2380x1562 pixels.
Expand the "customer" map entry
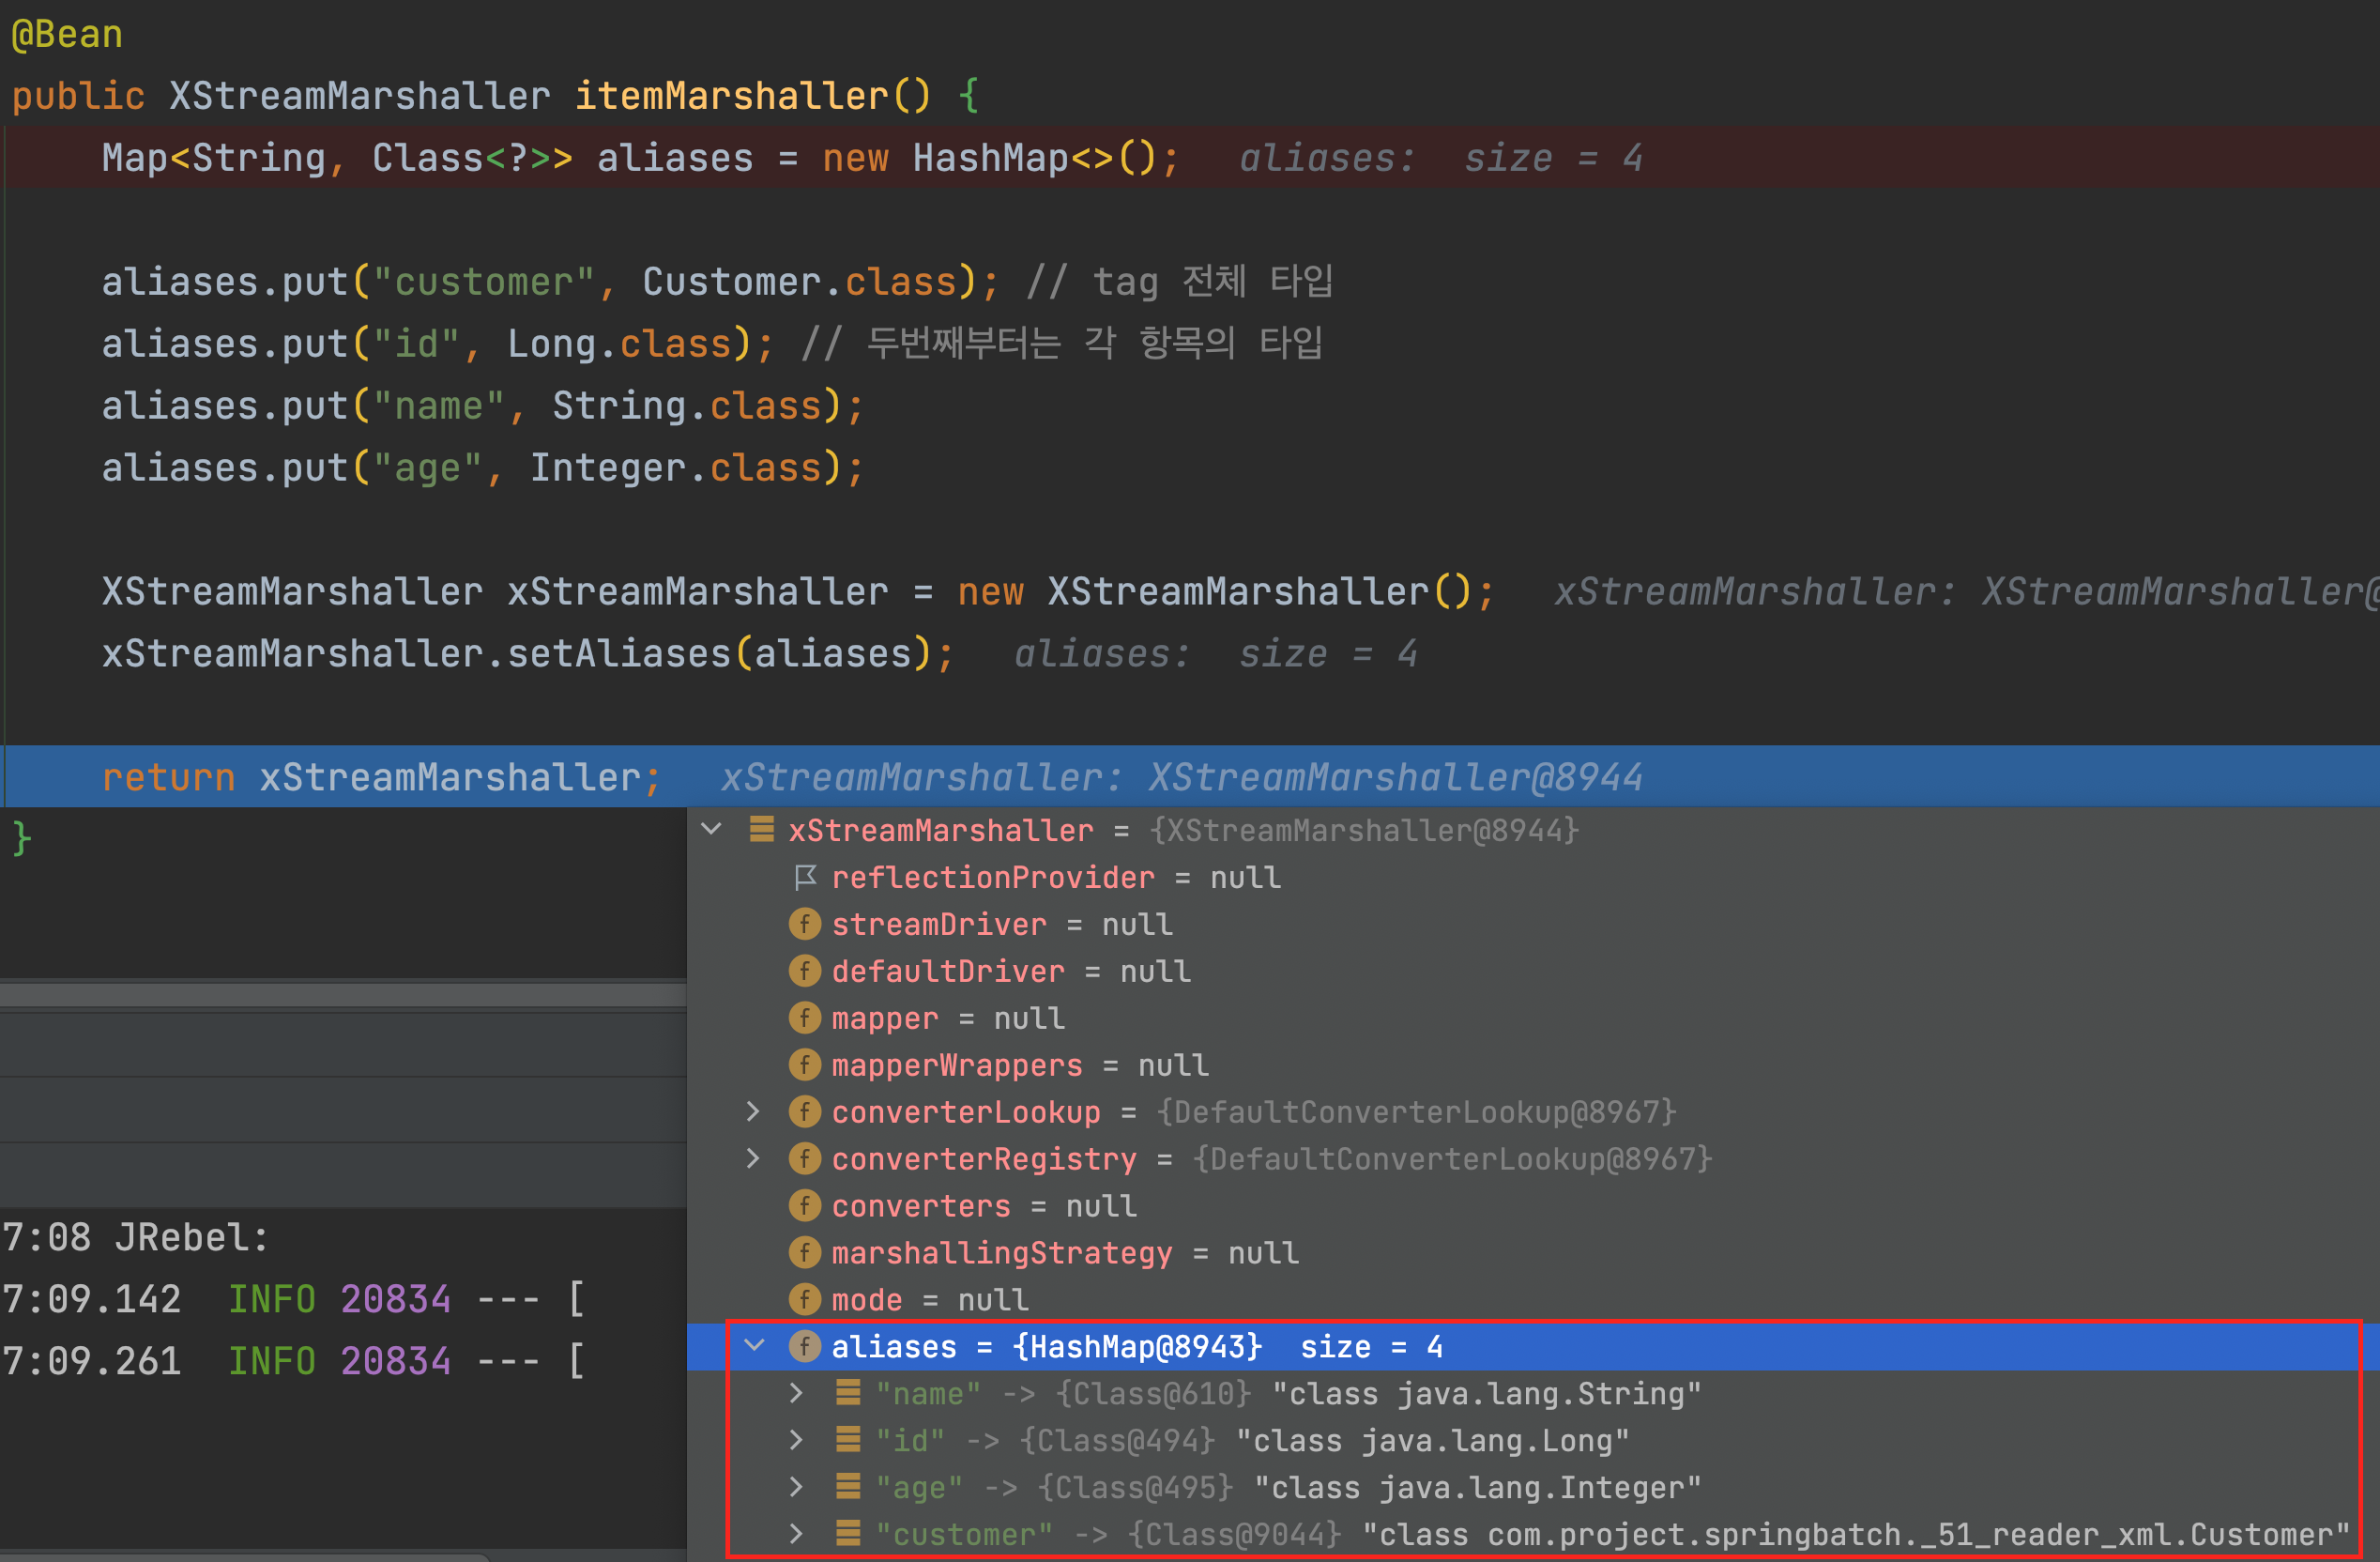pos(796,1534)
